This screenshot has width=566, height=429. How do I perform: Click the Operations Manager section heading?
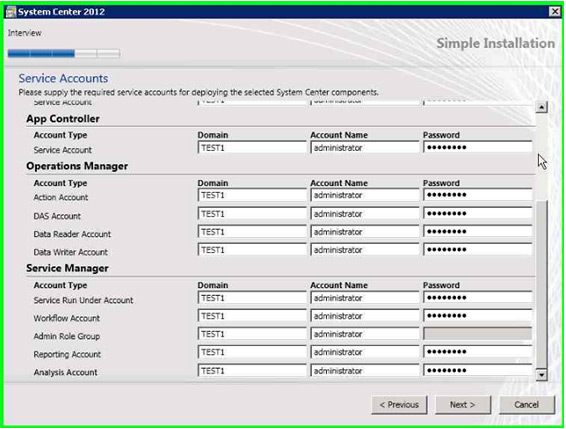pyautogui.click(x=77, y=166)
